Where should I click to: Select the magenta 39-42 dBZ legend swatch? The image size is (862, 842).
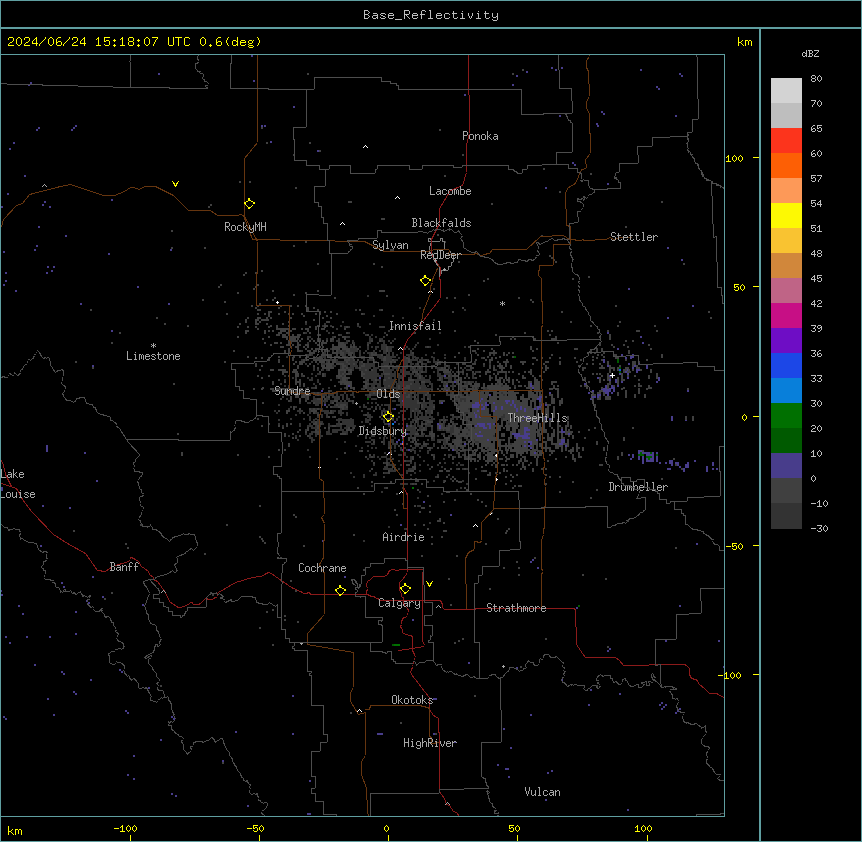click(786, 315)
